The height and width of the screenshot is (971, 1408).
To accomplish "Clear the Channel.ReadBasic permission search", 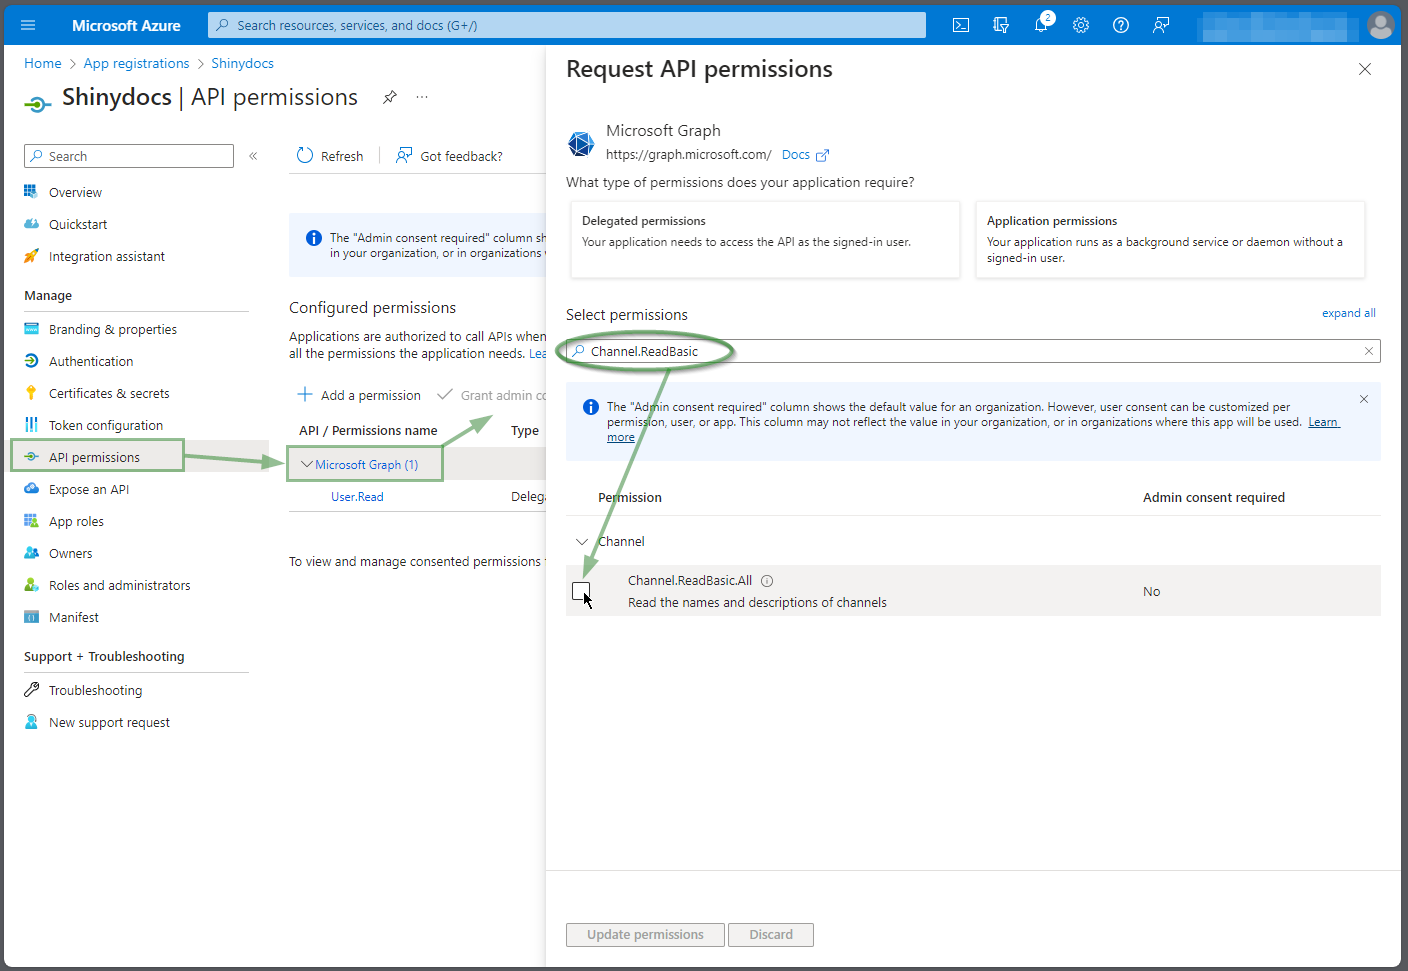I will tap(1369, 351).
